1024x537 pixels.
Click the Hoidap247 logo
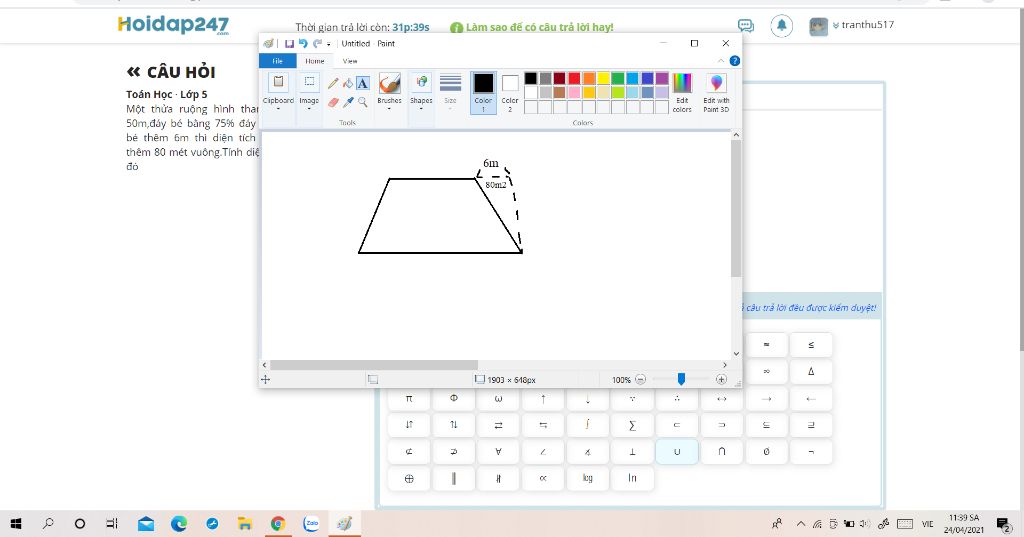click(x=173, y=25)
